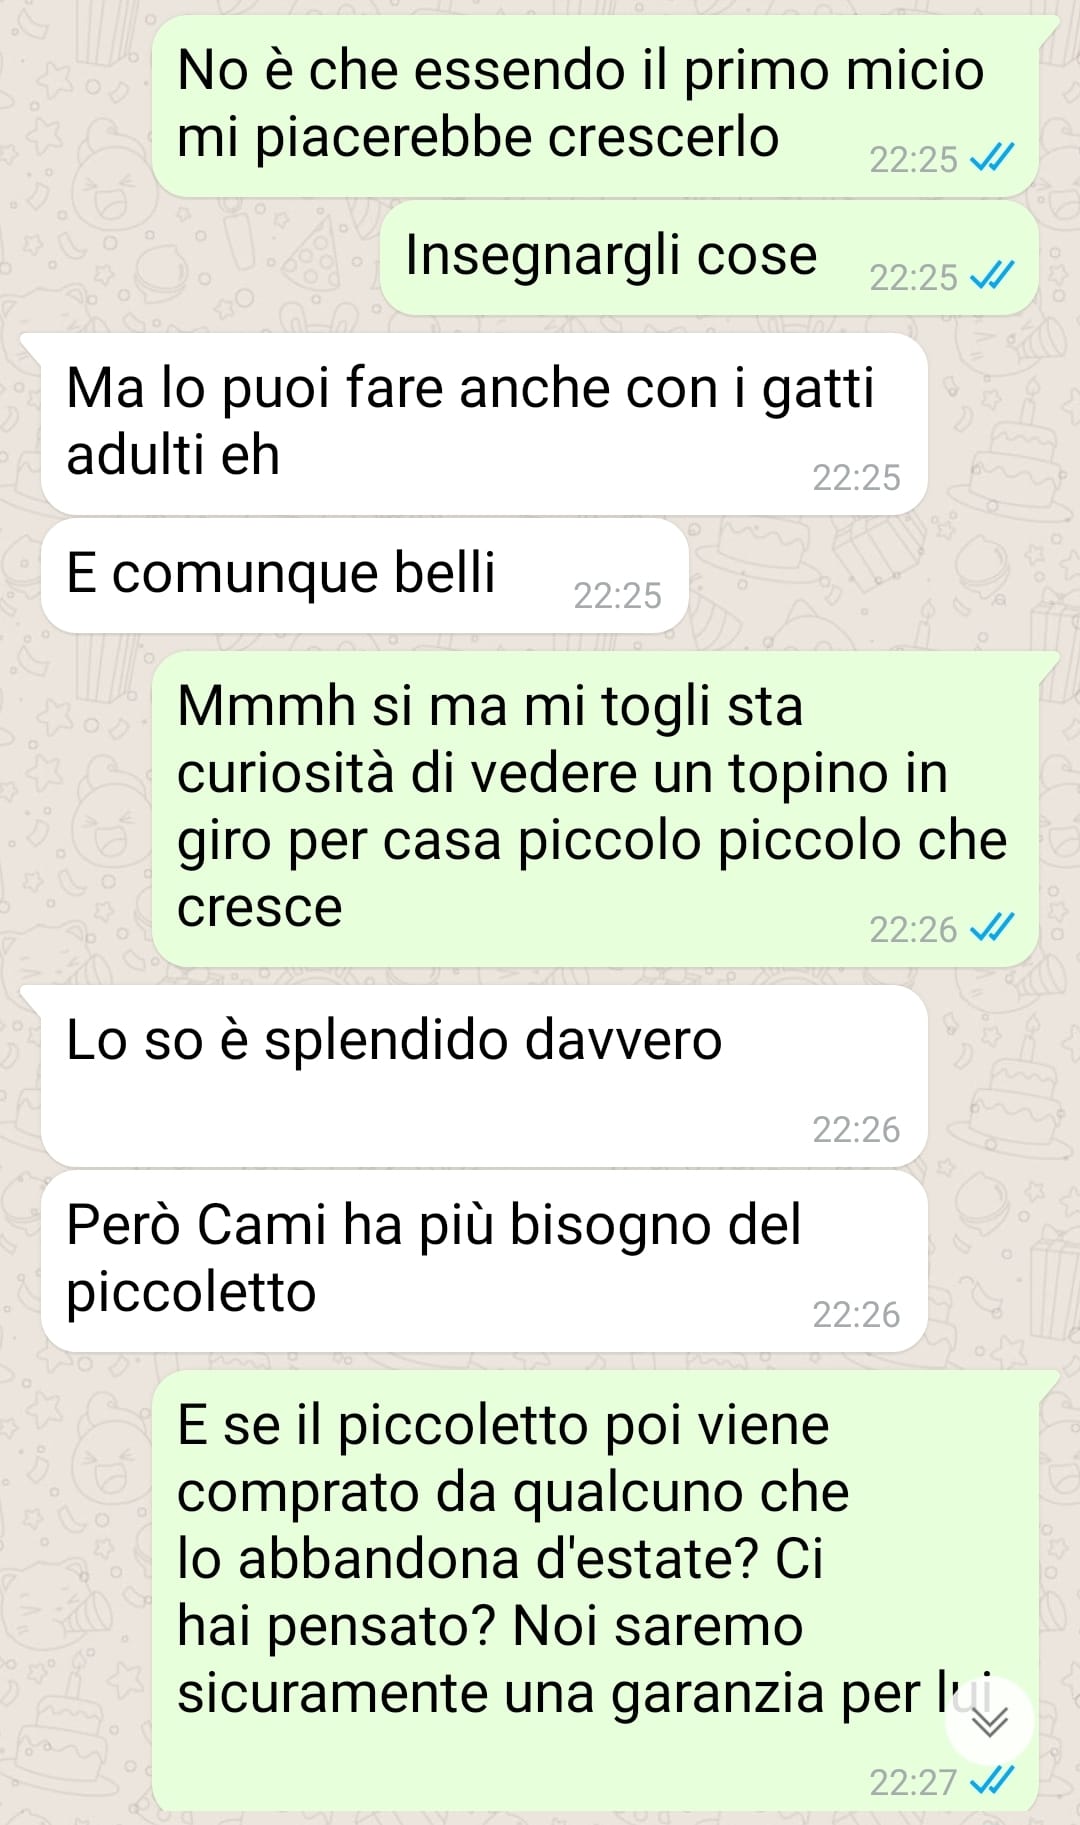Image resolution: width=1080 pixels, height=1825 pixels.
Task: Click the 22:25 timestamp on the 'gatti adulti' message
Action: tap(856, 477)
